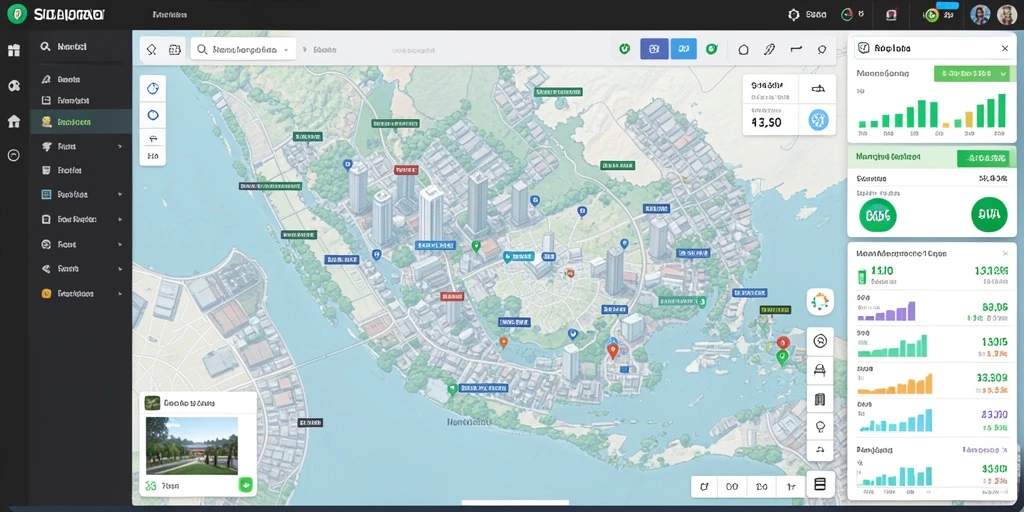Viewport: 1024px width, 512px height.
Task: Click the car icon on map's right toolstrip
Action: tap(820, 370)
